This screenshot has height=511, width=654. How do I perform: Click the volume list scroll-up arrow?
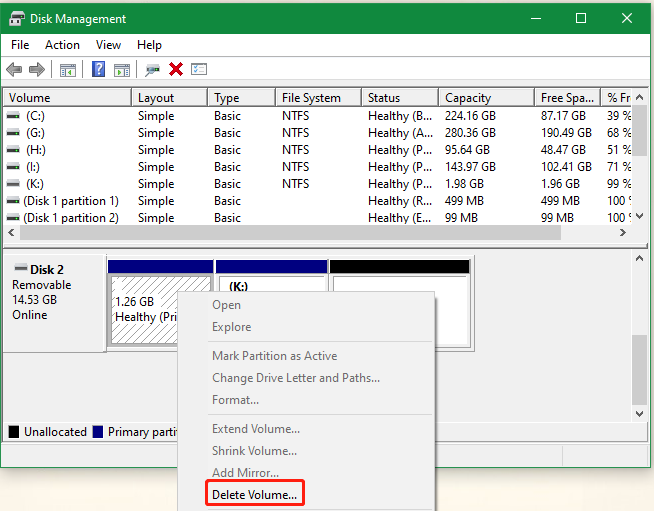click(x=640, y=98)
